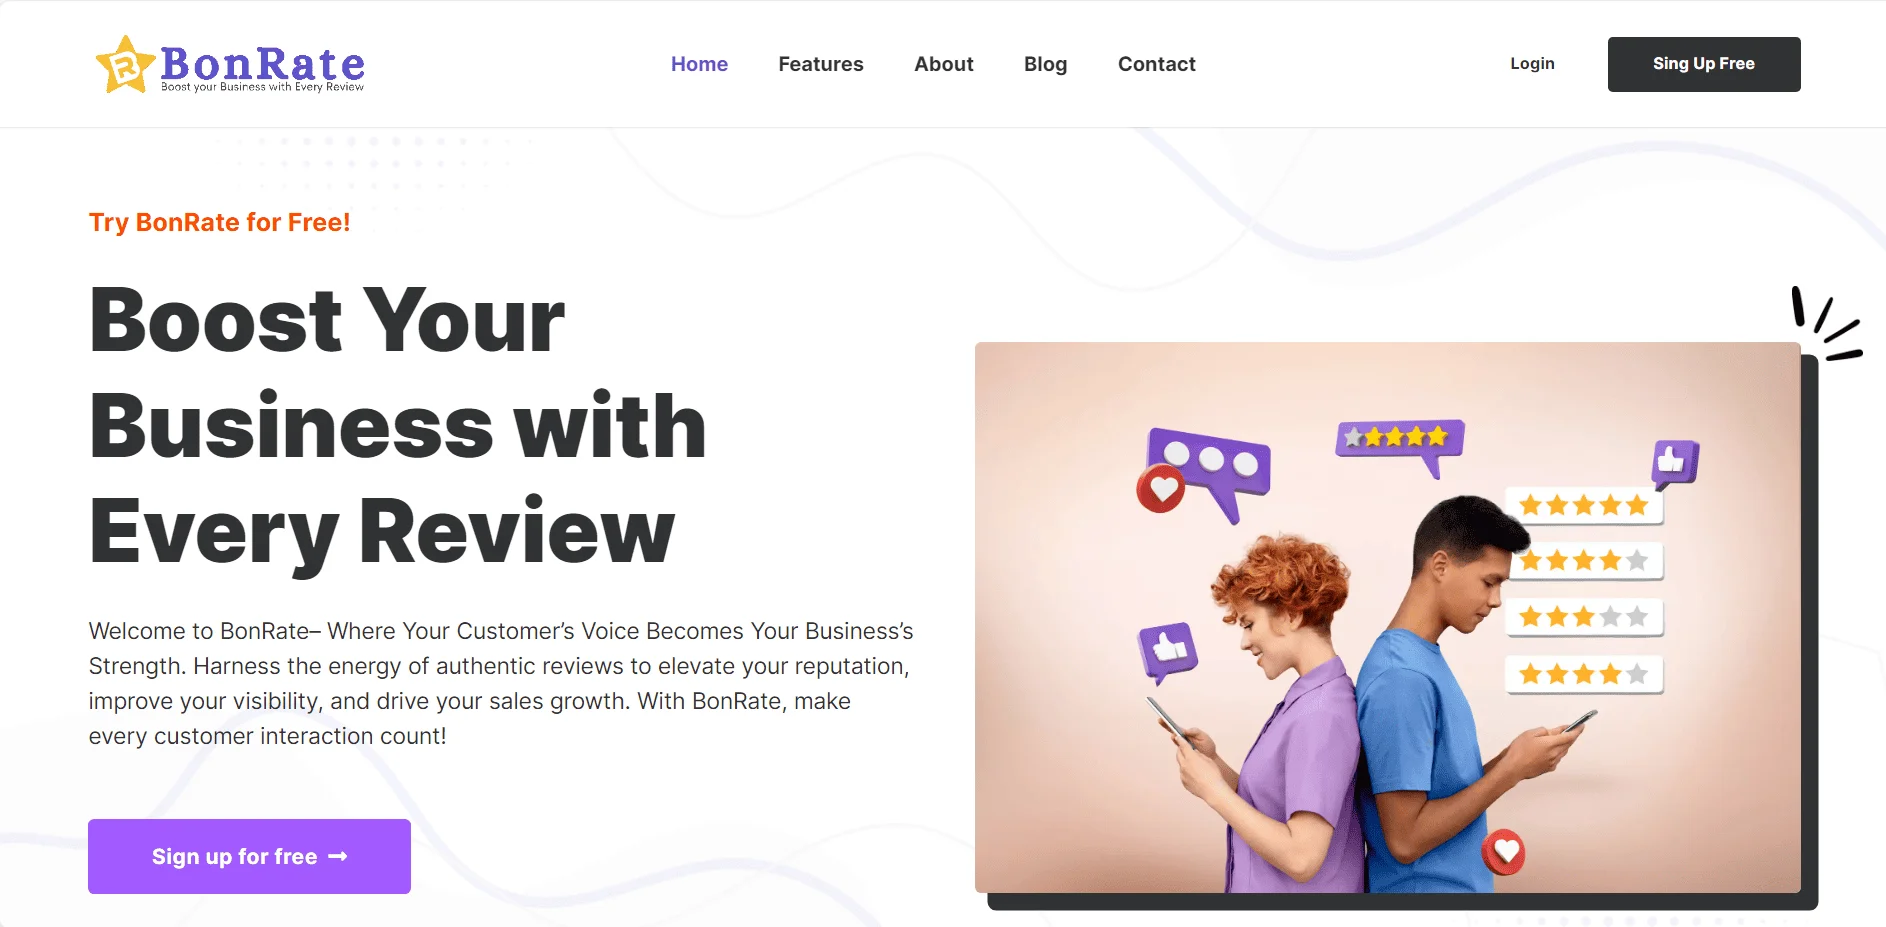The height and width of the screenshot is (927, 1886).
Task: Open the About page link
Action: [944, 64]
